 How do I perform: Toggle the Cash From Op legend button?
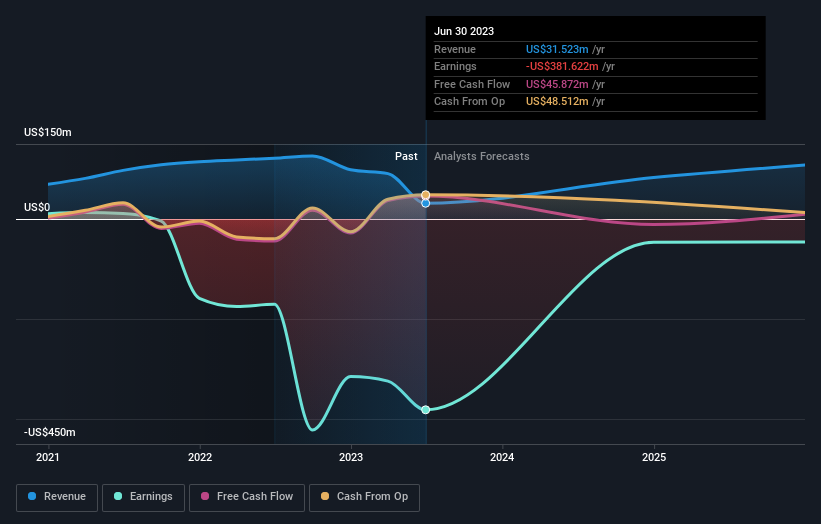click(364, 497)
